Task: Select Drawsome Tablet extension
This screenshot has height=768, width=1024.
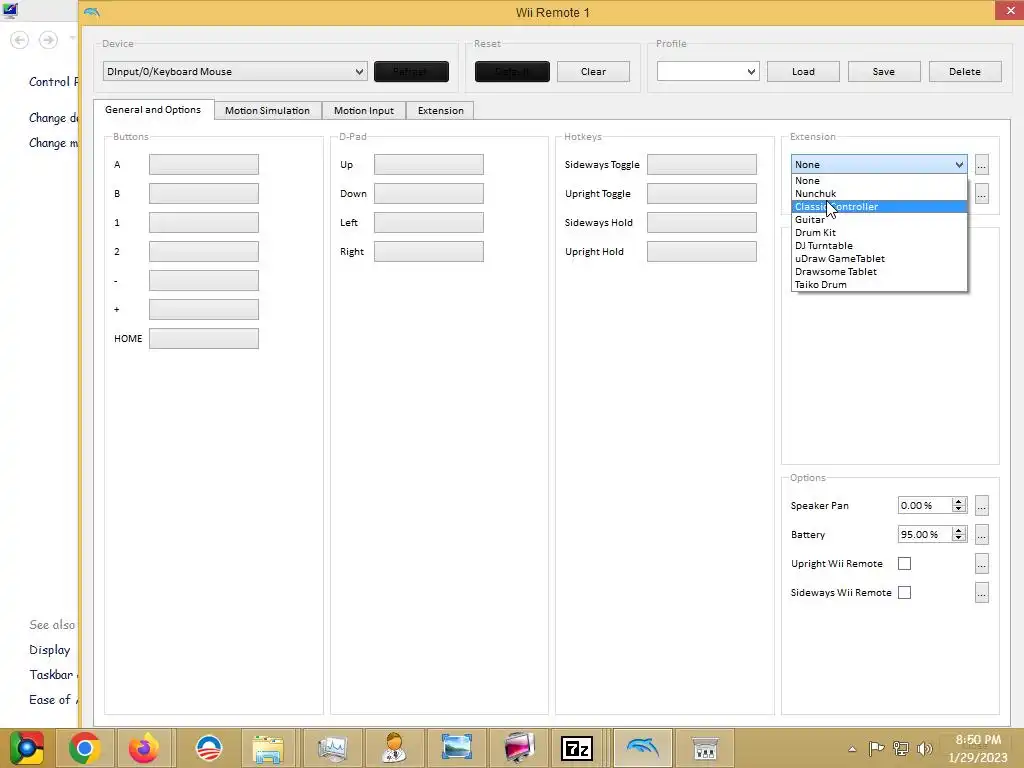Action: [x=879, y=272]
